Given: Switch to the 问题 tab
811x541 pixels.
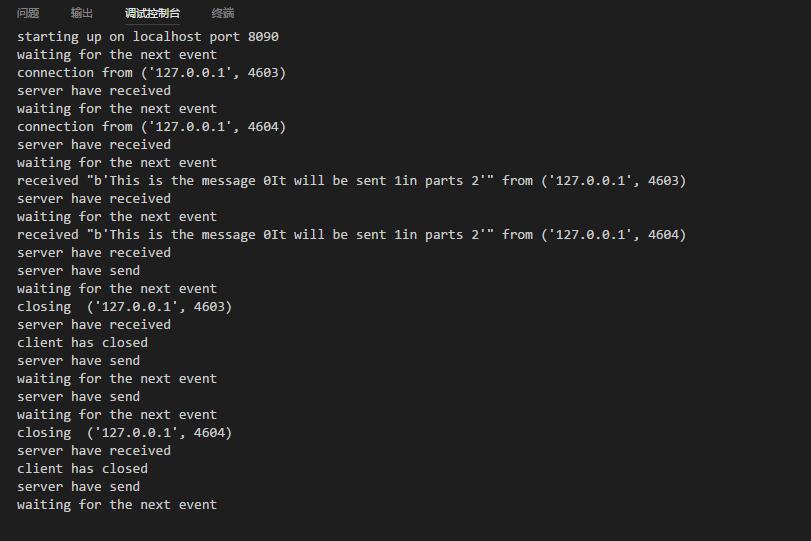Looking at the screenshot, I should 28,13.
